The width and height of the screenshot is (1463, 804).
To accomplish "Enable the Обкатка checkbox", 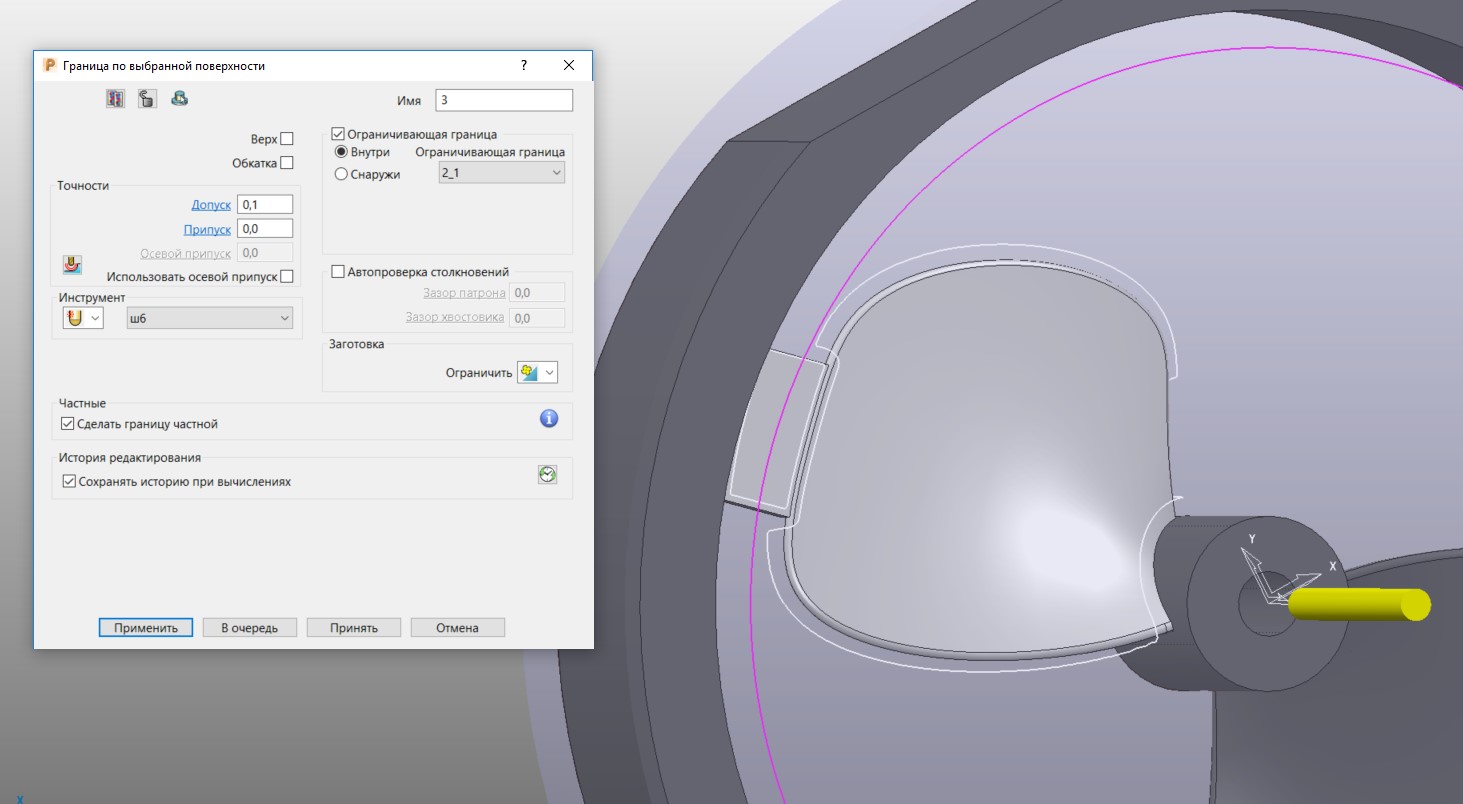I will coord(287,163).
